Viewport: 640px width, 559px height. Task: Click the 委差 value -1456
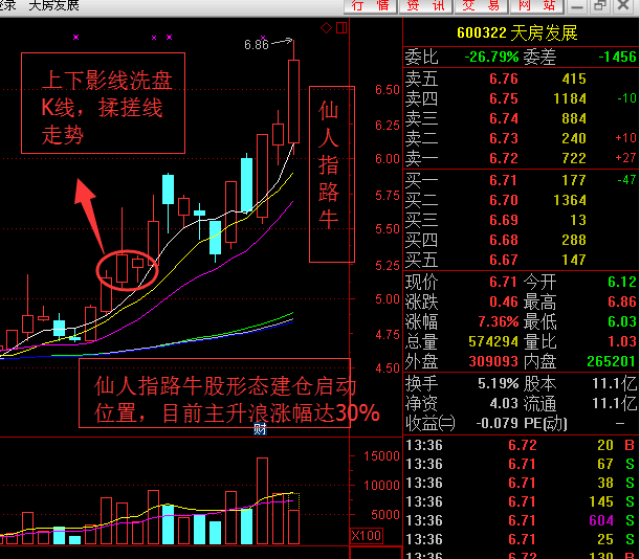coord(617,57)
